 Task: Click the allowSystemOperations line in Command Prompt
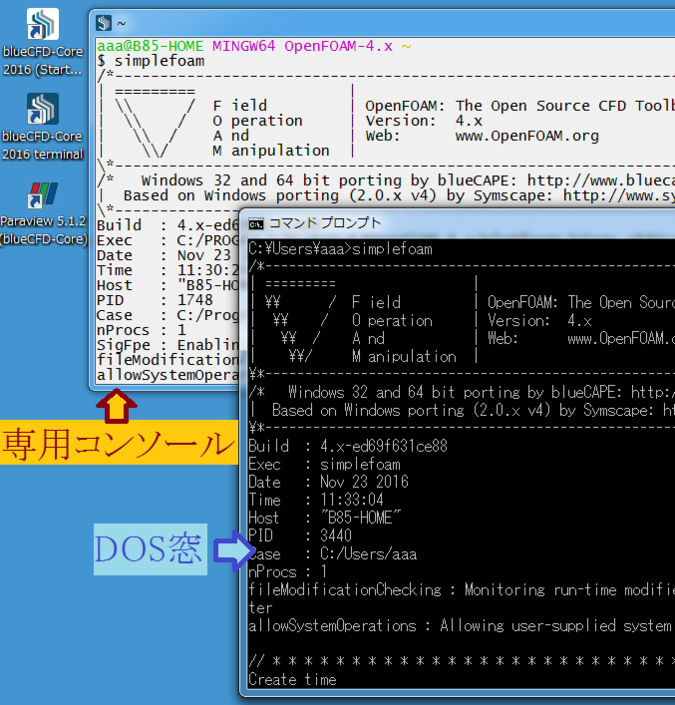point(461,625)
